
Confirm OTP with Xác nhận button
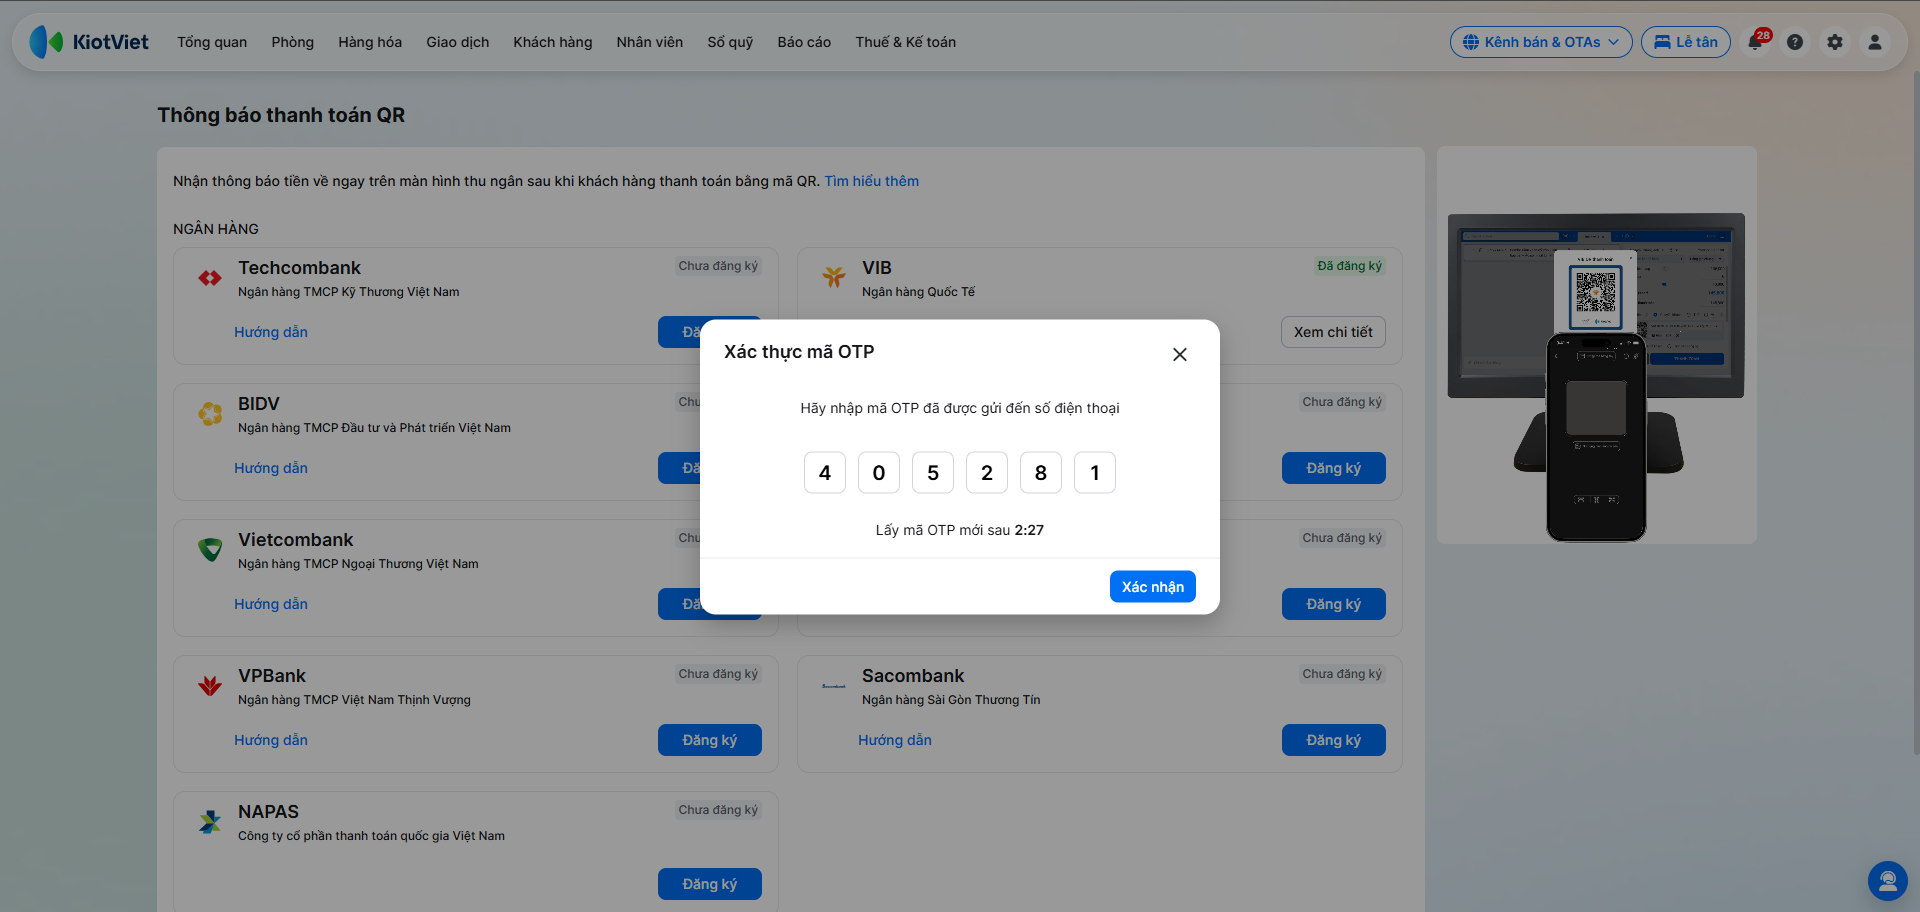click(1153, 587)
